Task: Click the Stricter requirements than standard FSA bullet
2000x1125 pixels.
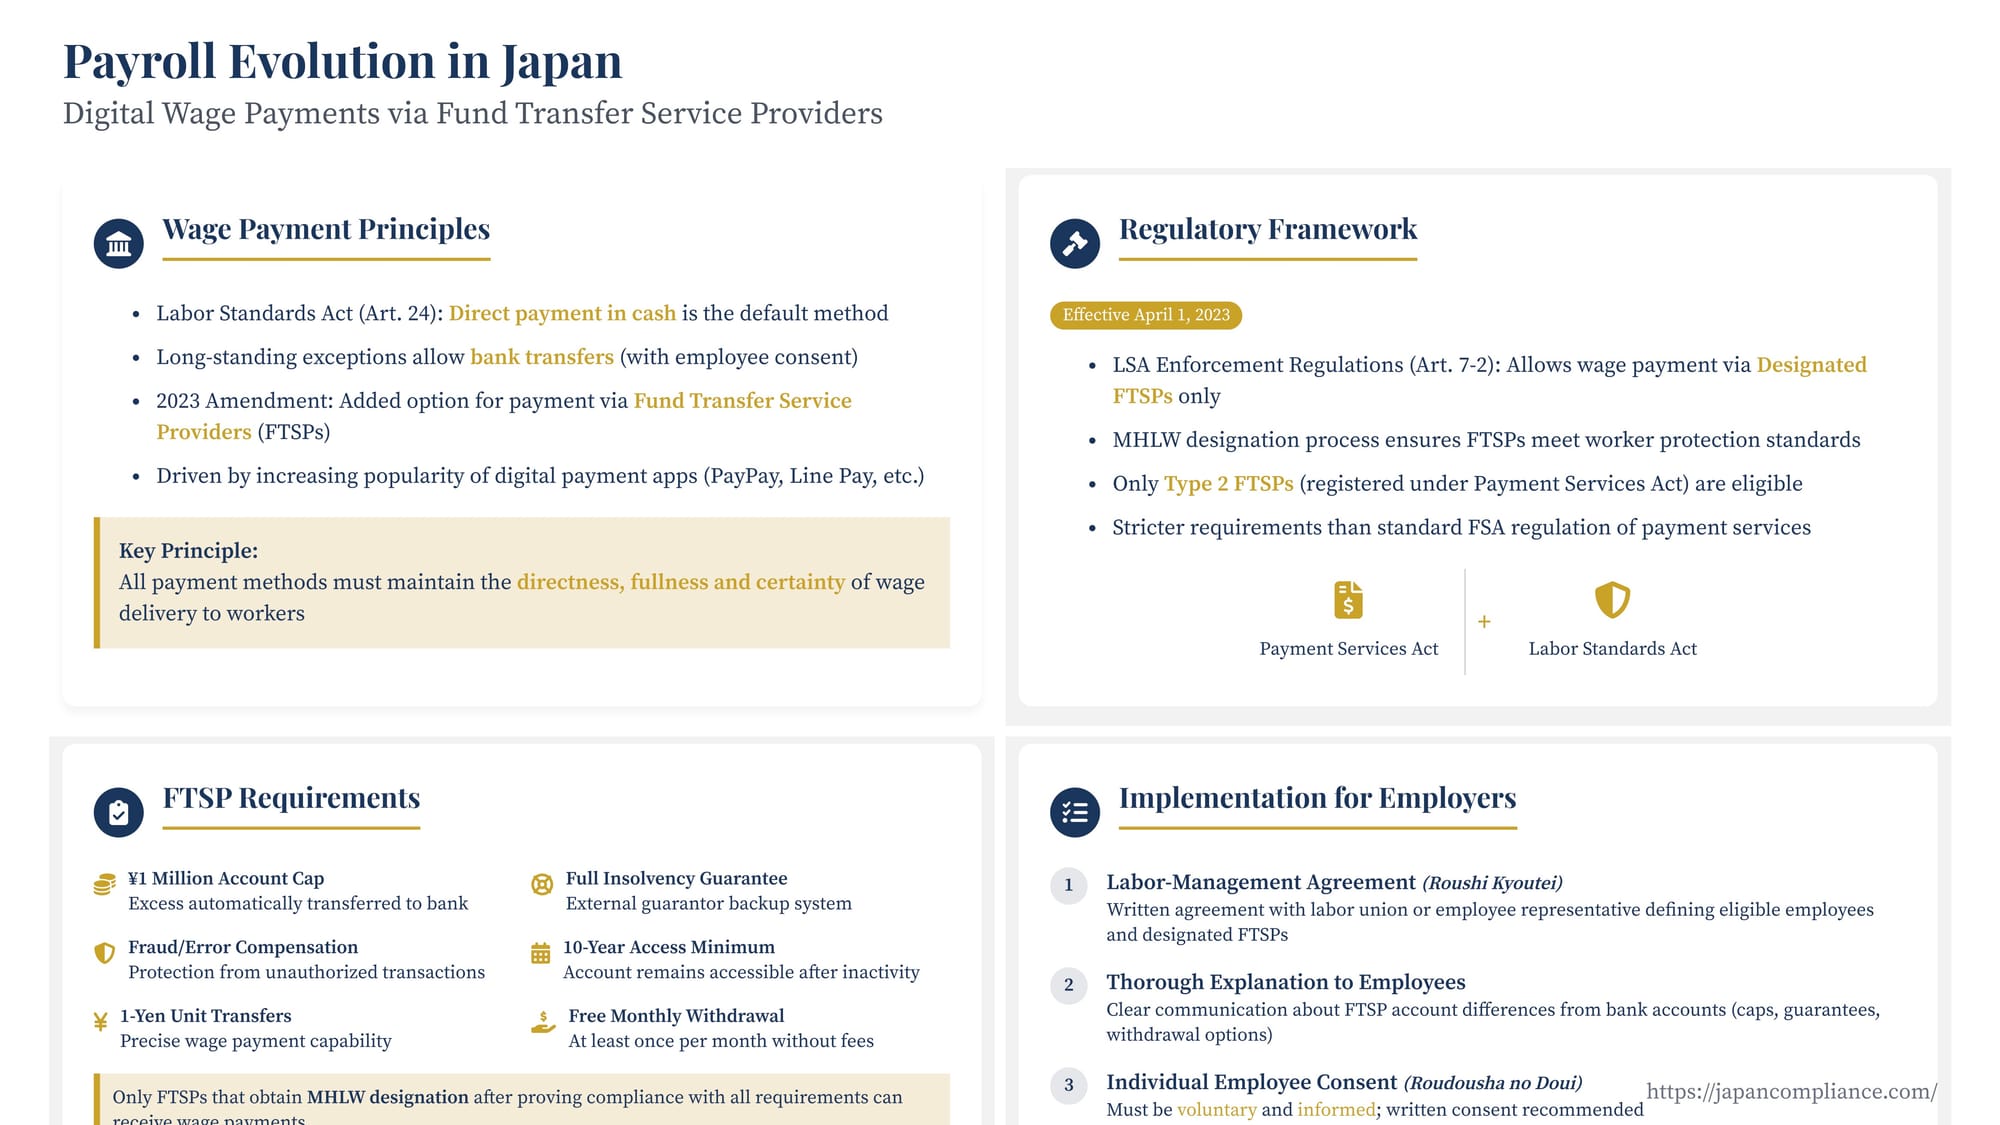Action: point(1461,528)
